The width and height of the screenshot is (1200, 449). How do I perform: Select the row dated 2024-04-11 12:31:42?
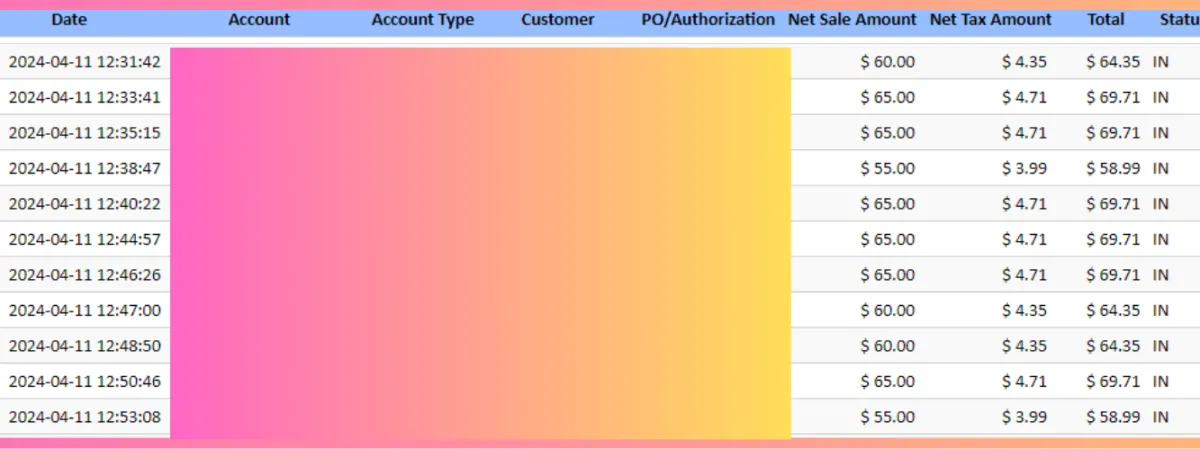[600, 61]
